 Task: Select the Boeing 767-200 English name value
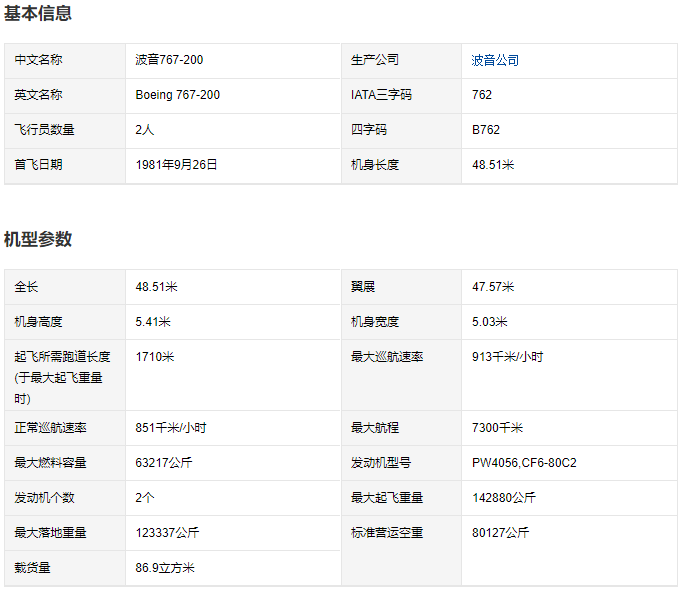pyautogui.click(x=178, y=95)
